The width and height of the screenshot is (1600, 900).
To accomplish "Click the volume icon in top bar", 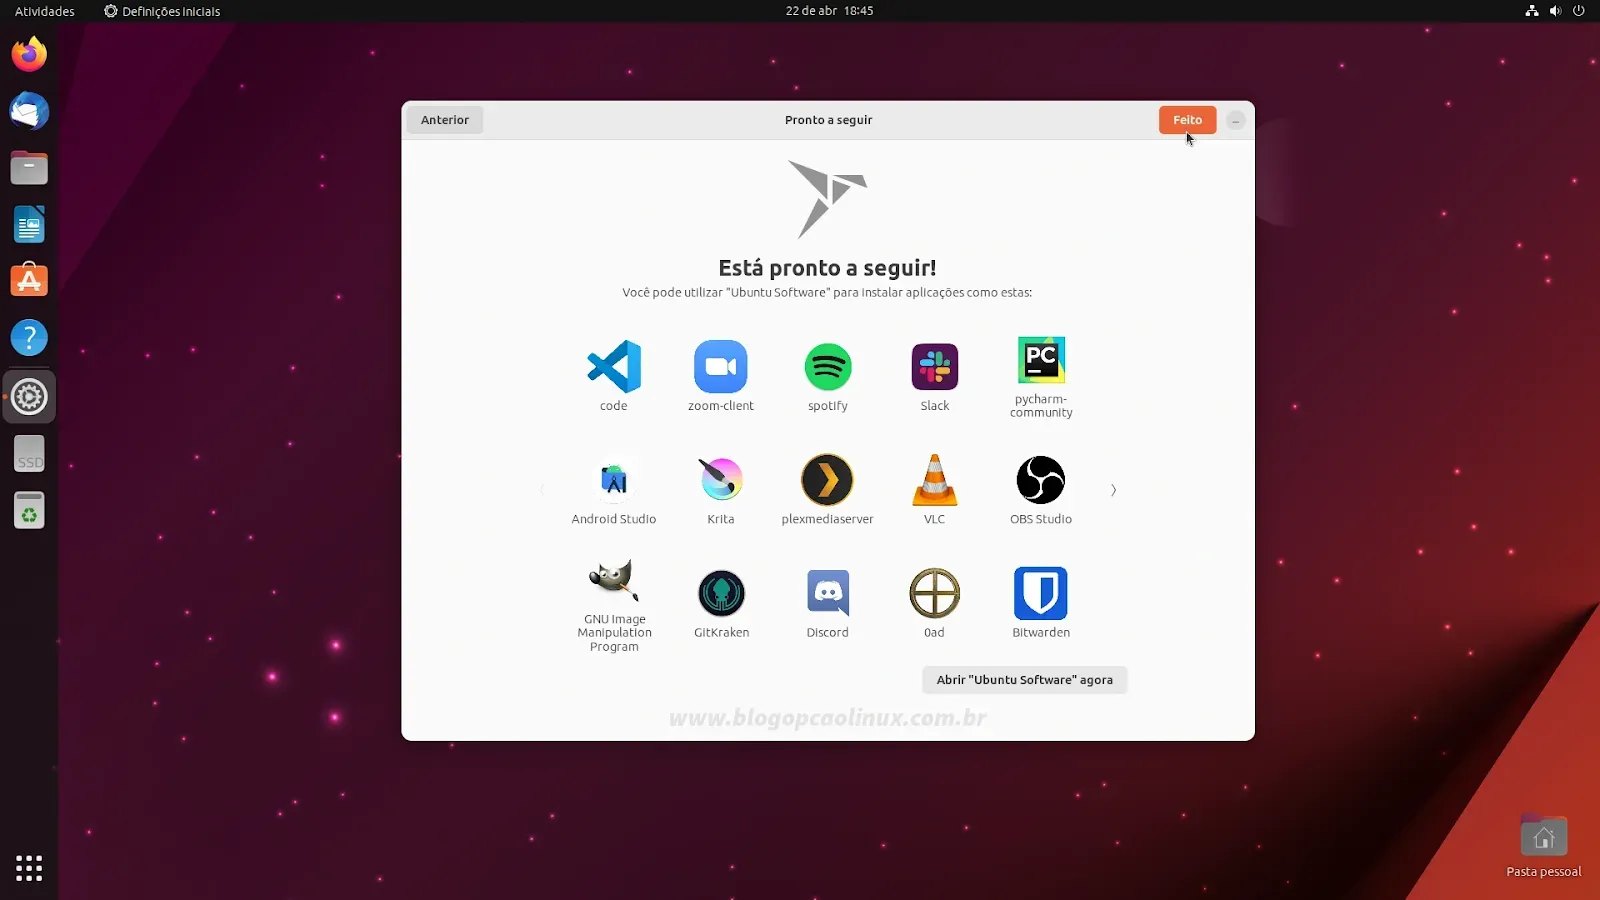I will pyautogui.click(x=1555, y=11).
